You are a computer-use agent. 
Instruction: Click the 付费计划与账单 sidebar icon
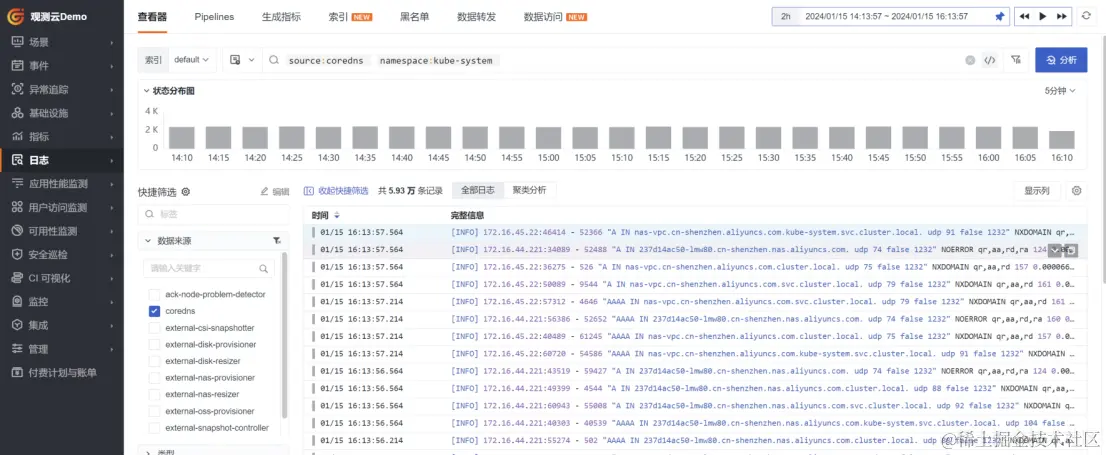coord(18,372)
